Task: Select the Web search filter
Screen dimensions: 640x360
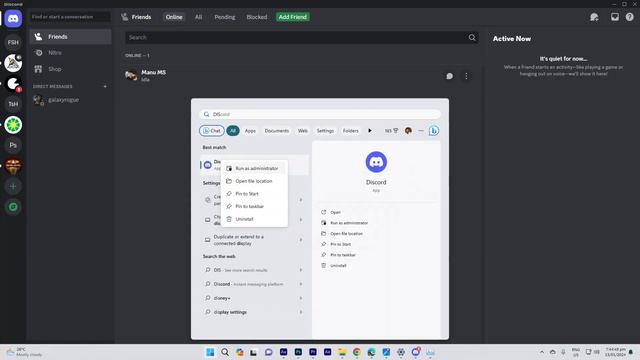Action: point(303,131)
